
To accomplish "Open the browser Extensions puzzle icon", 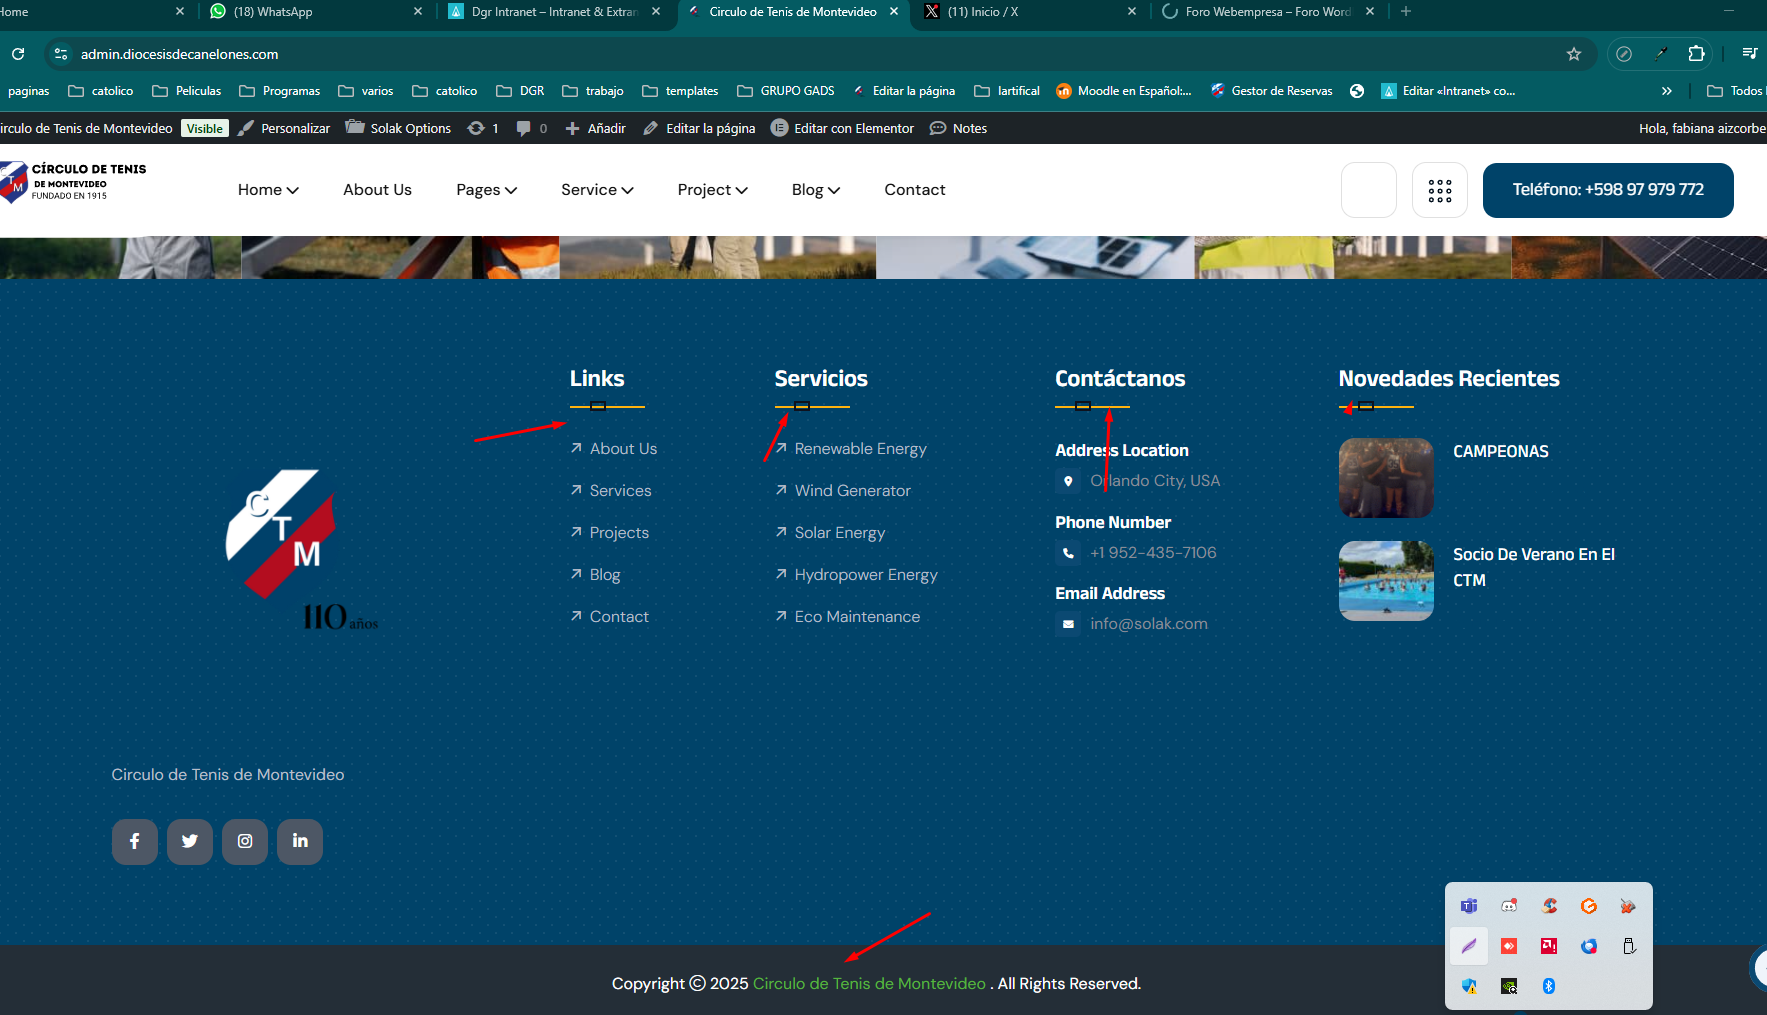I will [1696, 54].
